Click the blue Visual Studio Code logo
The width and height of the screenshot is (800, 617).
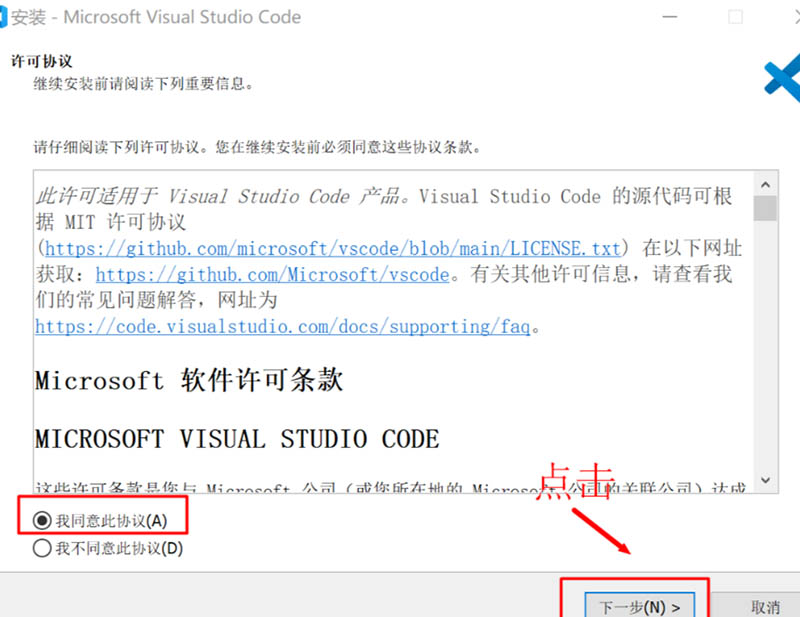(x=782, y=76)
